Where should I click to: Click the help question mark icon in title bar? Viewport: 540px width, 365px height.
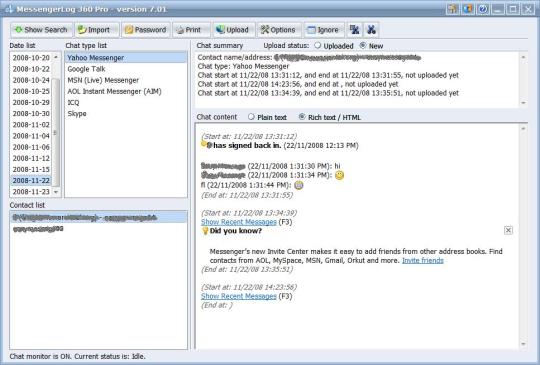(x=483, y=9)
